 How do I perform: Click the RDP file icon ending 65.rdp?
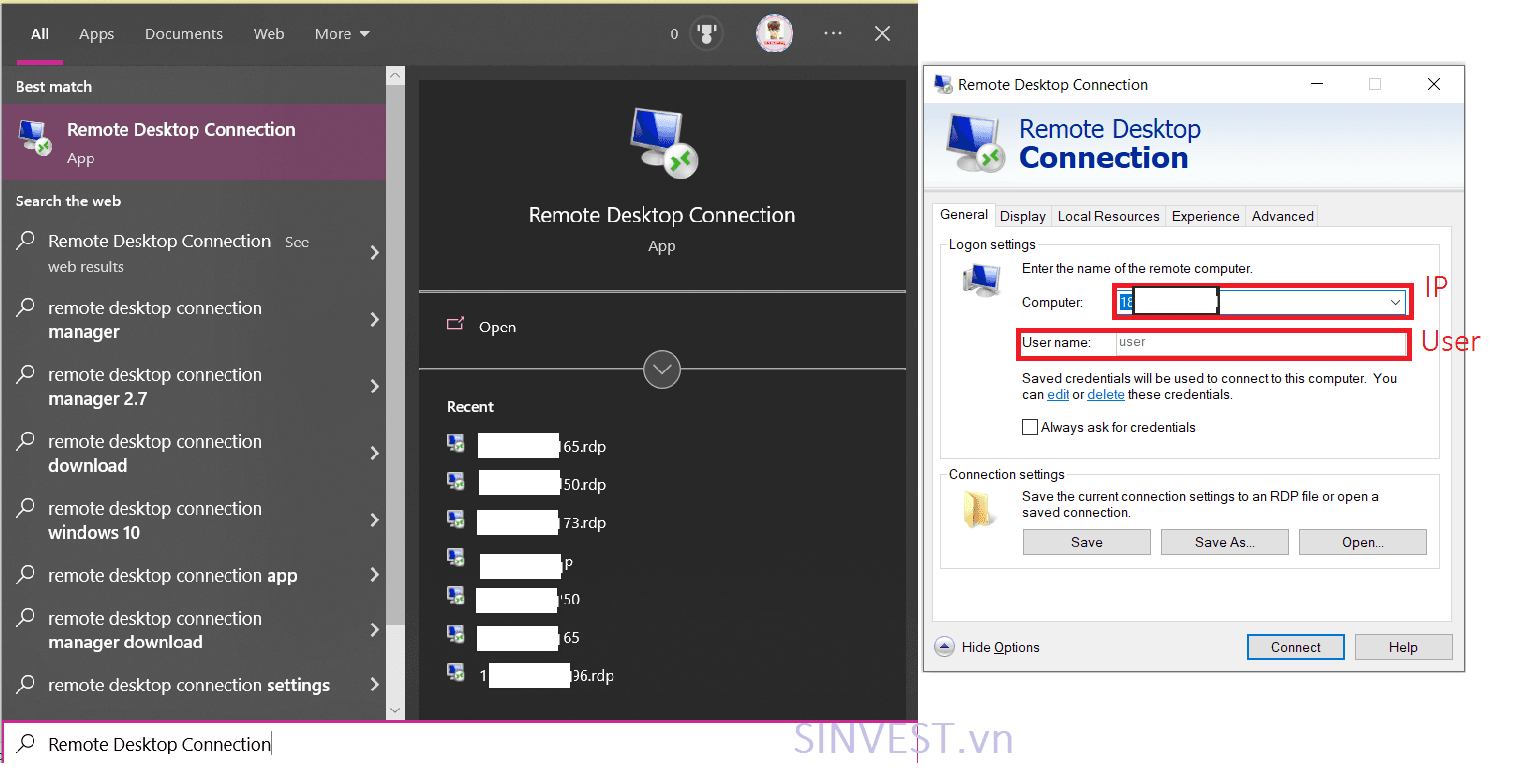click(456, 444)
